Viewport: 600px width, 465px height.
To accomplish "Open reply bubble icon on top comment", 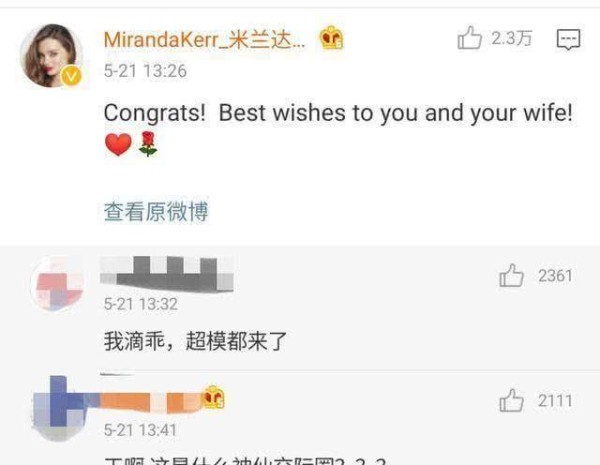I will coord(568,39).
